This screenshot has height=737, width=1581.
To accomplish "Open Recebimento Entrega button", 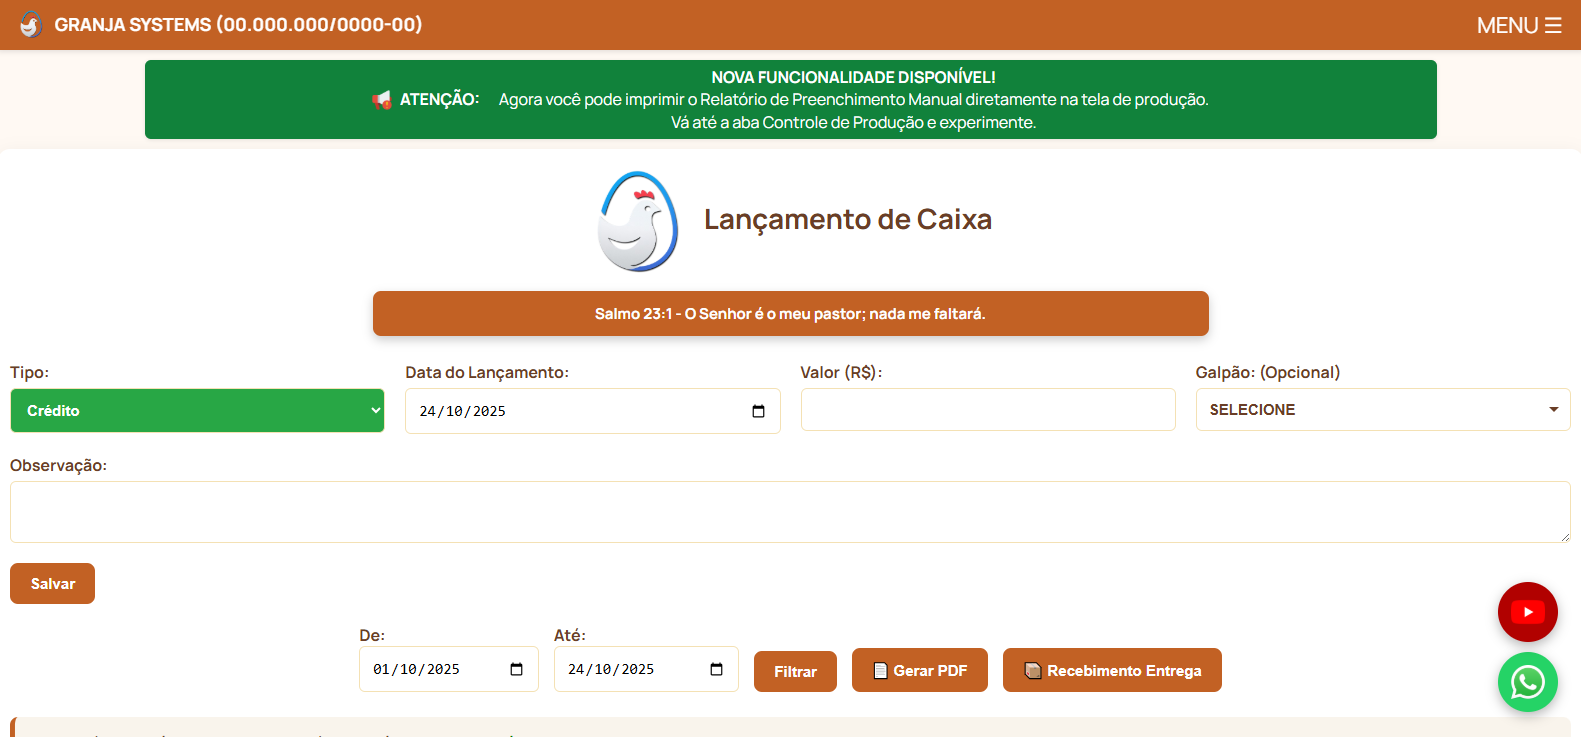I will [x=1112, y=670].
